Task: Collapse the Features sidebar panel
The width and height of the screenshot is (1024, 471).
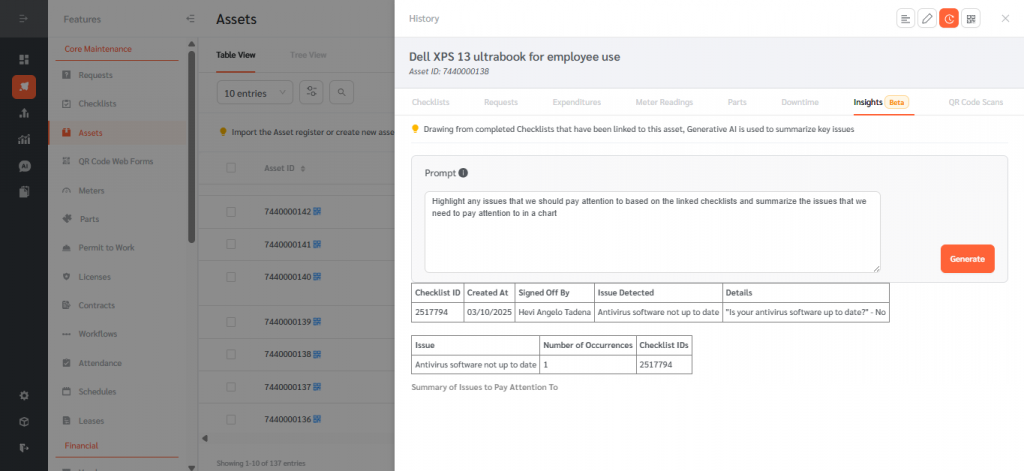Action: click(x=191, y=19)
